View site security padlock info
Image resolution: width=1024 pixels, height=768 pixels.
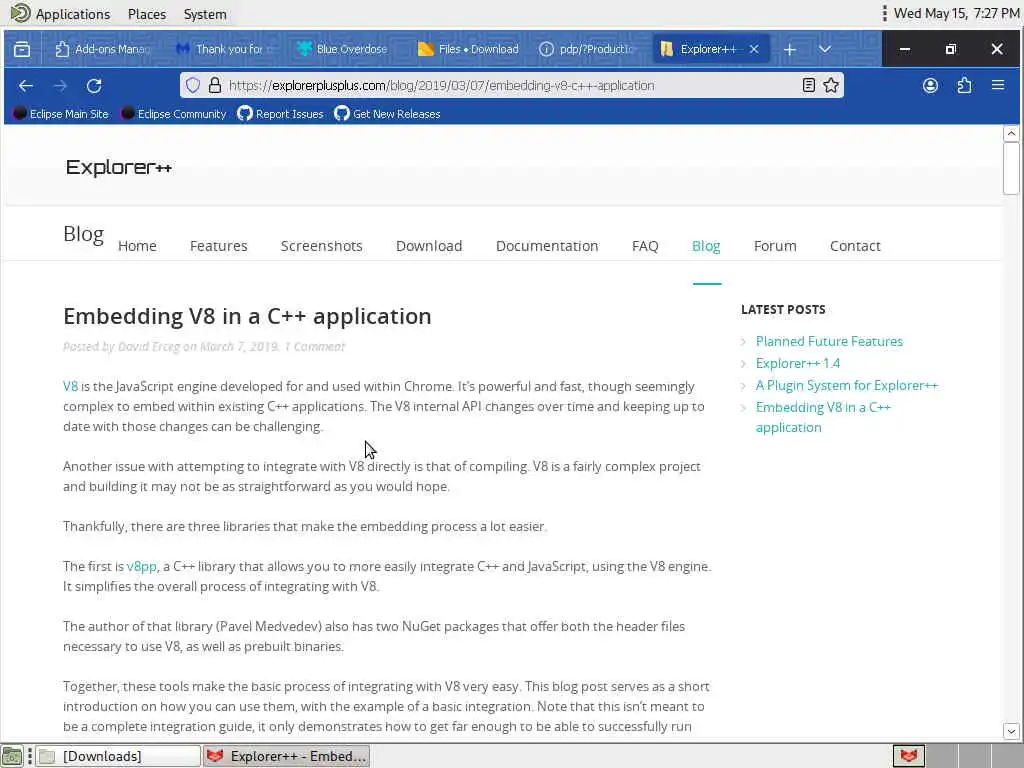click(x=215, y=86)
